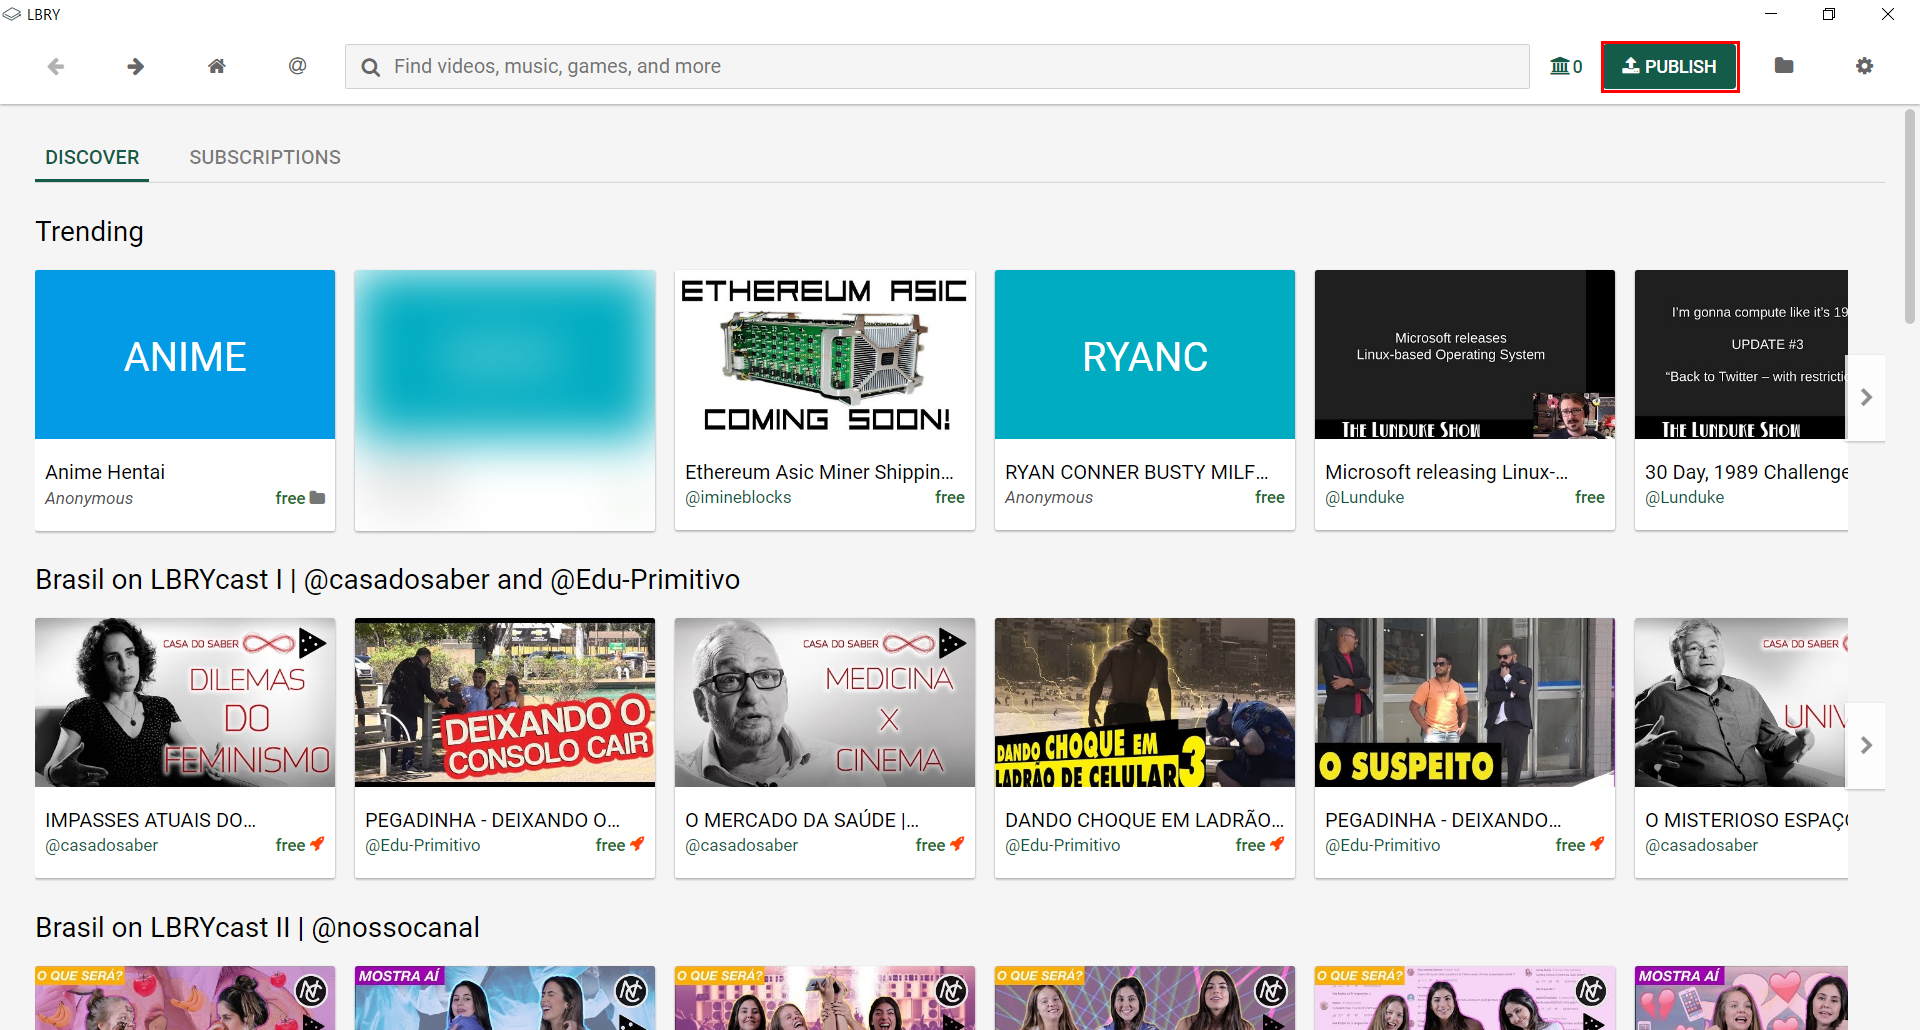The width and height of the screenshot is (1920, 1030).
Task: Click the rocket icon on DANDO CHOQUE EM LADRÃO card
Action: pyautogui.click(x=1278, y=844)
